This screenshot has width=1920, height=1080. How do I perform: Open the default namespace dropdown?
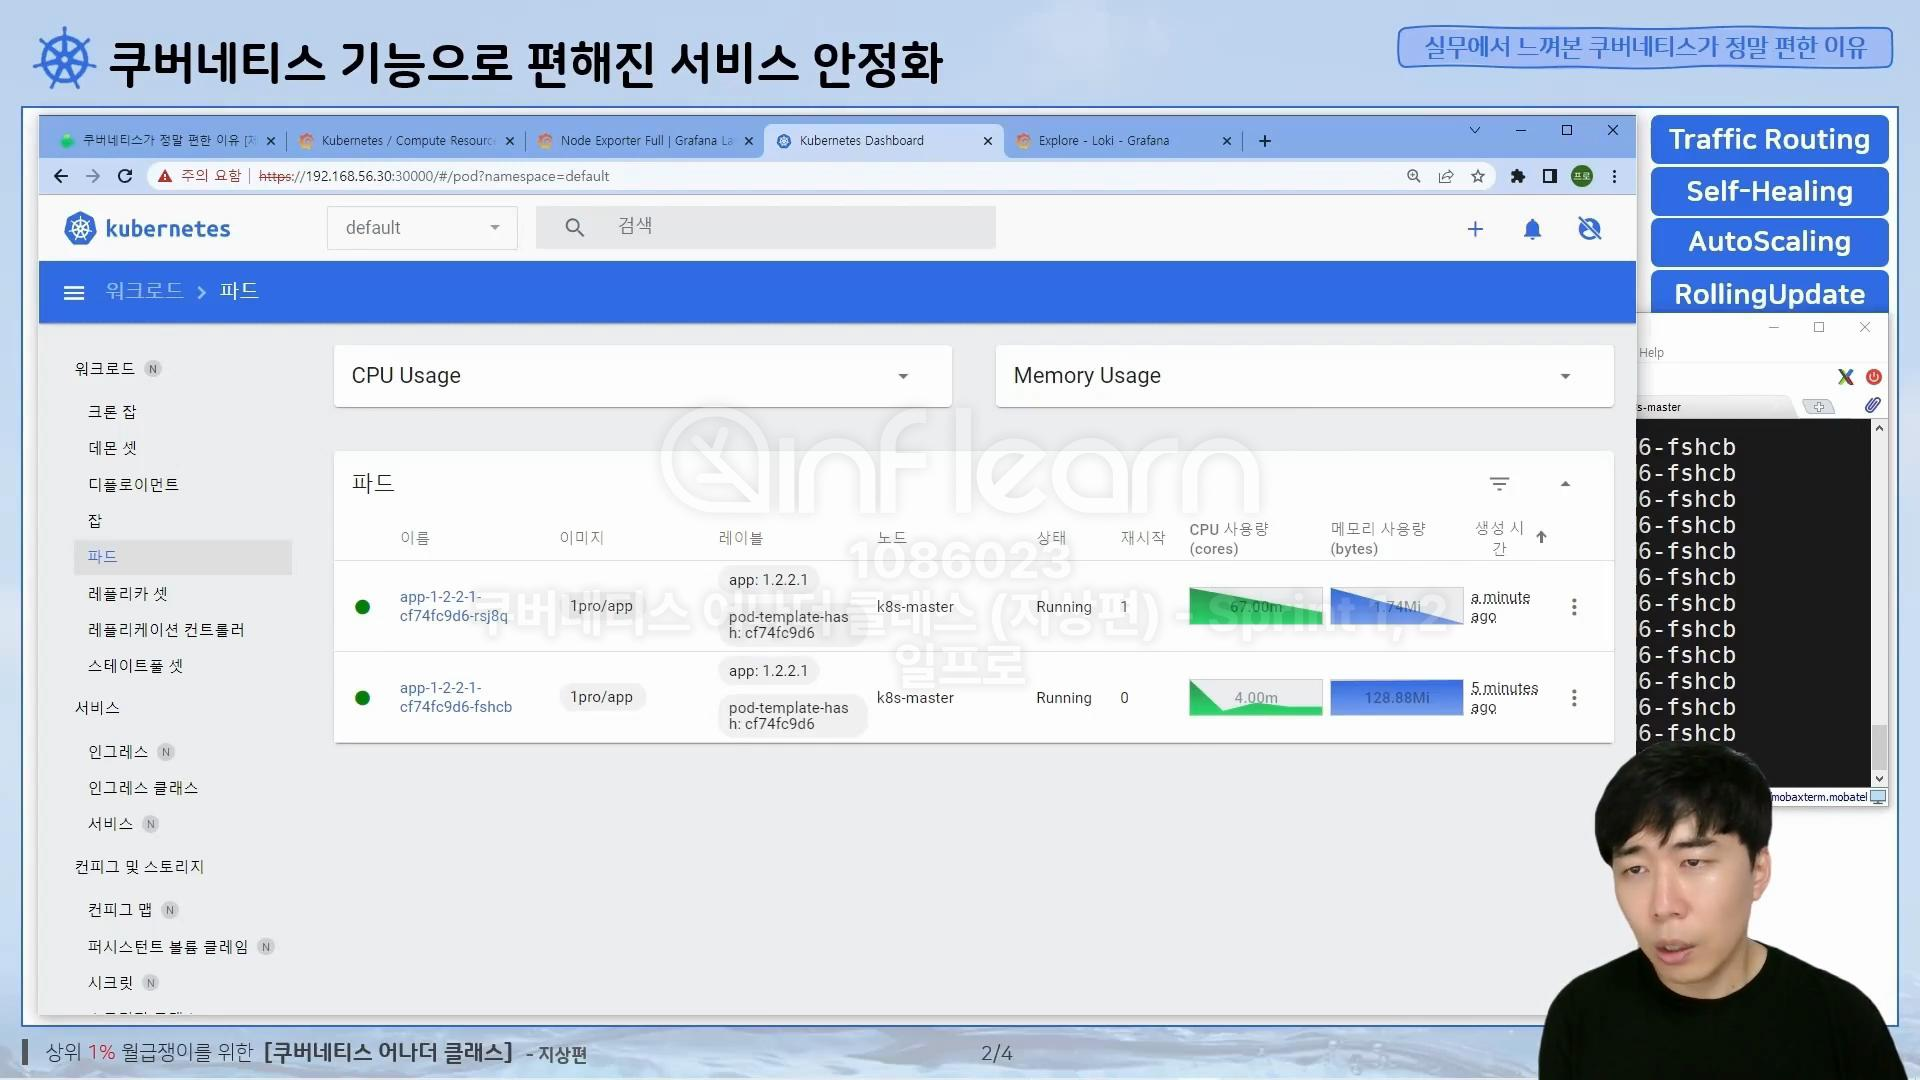click(x=422, y=228)
